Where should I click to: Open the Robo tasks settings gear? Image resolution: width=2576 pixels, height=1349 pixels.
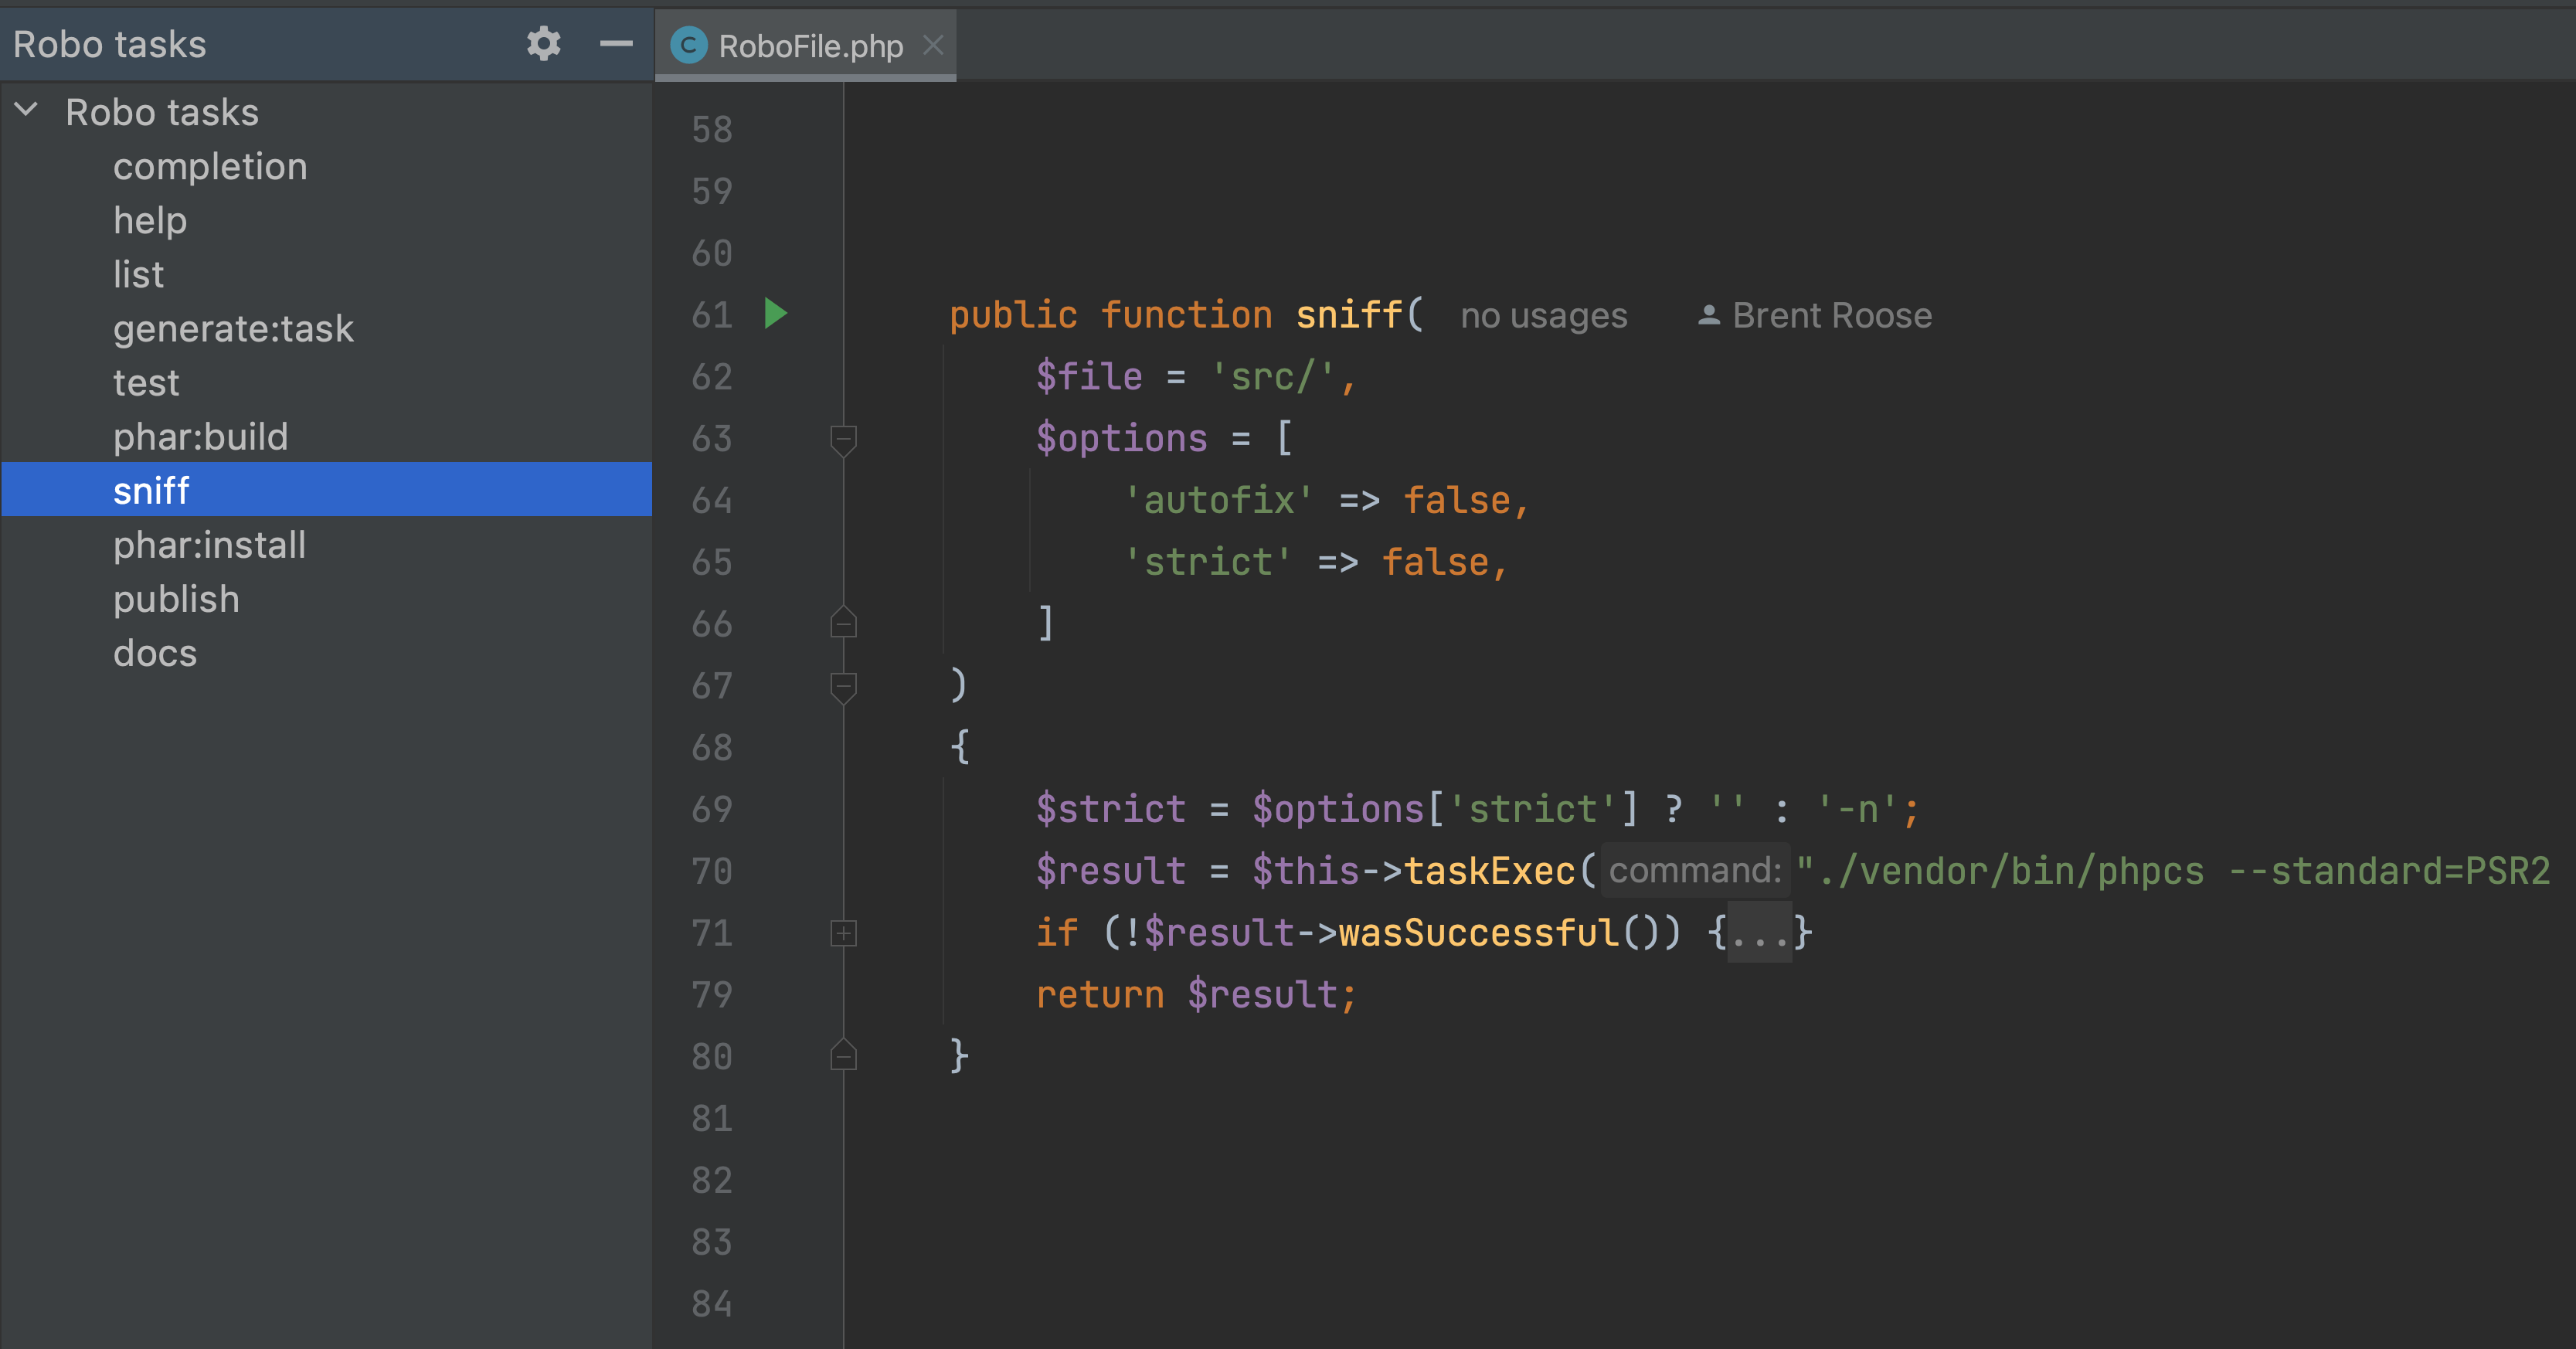tap(543, 44)
